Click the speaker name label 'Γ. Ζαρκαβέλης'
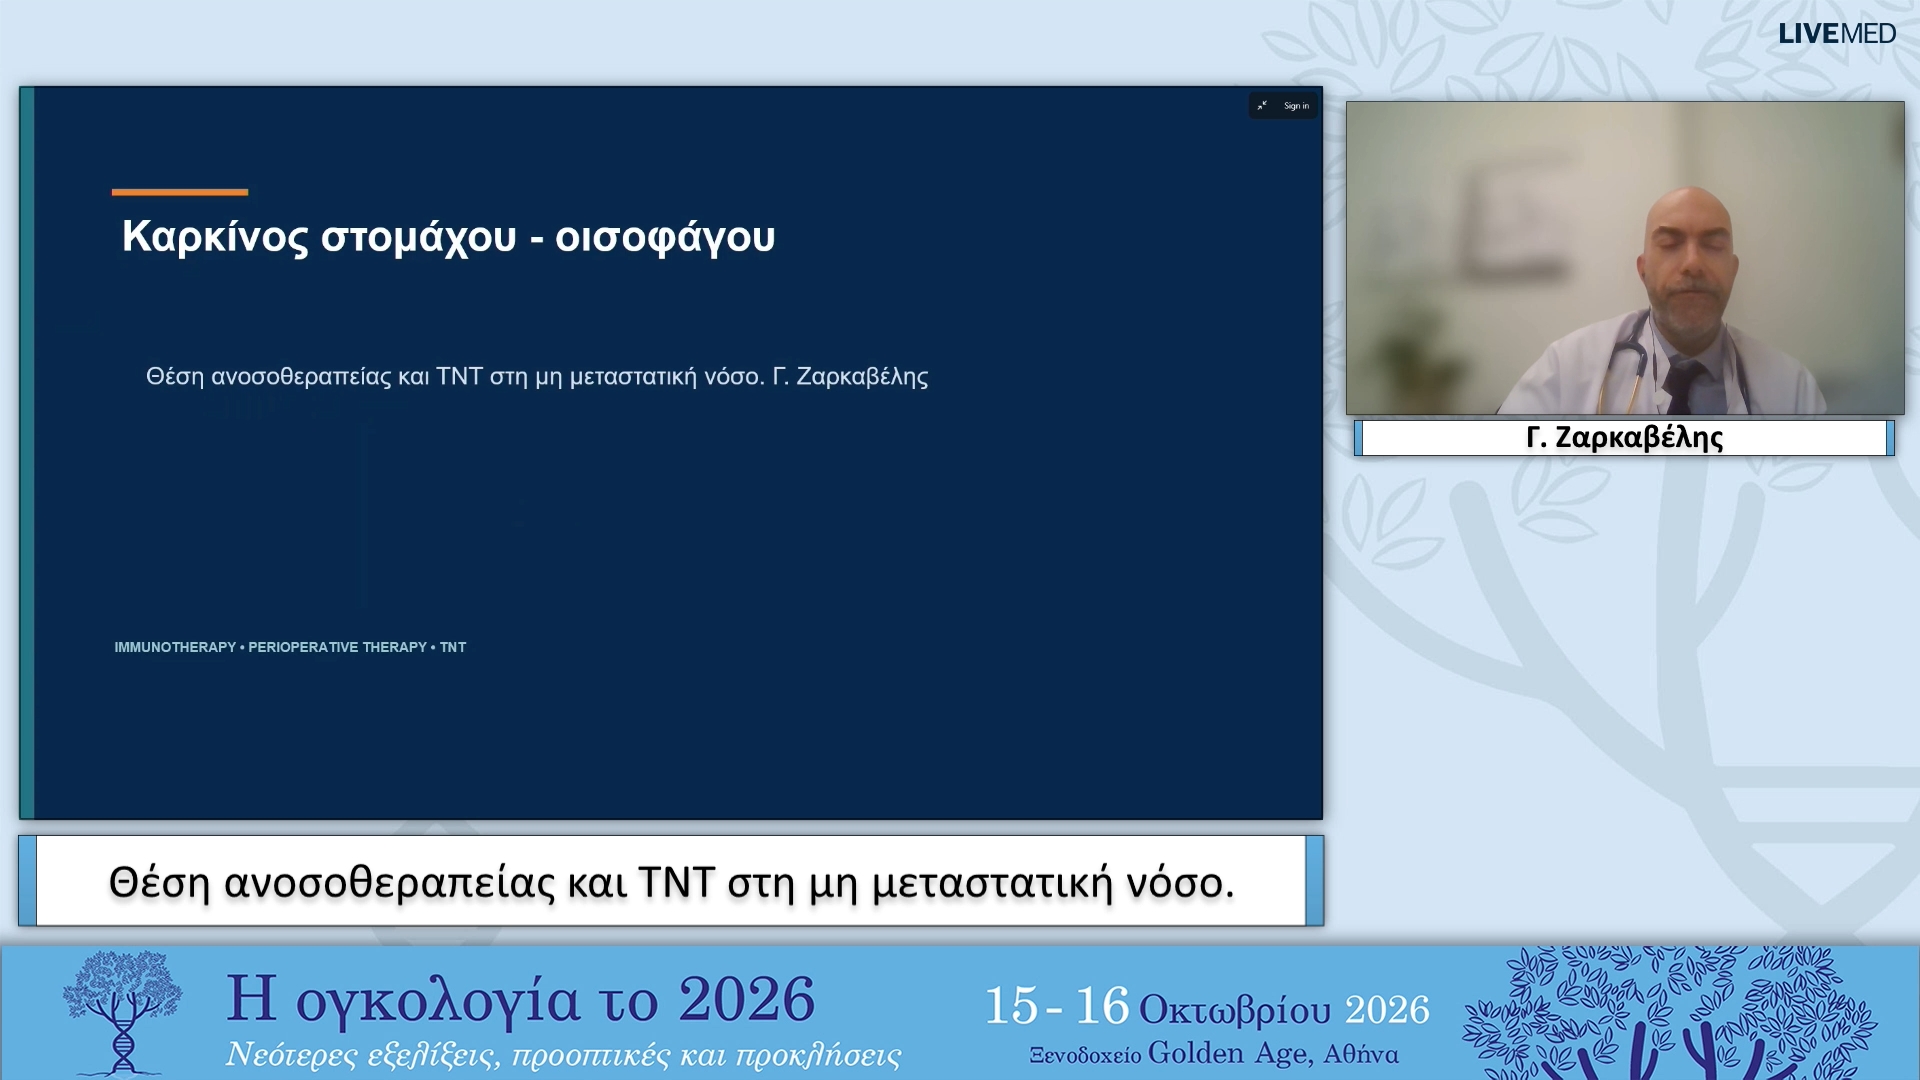Viewport: 1920px width, 1080px height. click(1624, 438)
